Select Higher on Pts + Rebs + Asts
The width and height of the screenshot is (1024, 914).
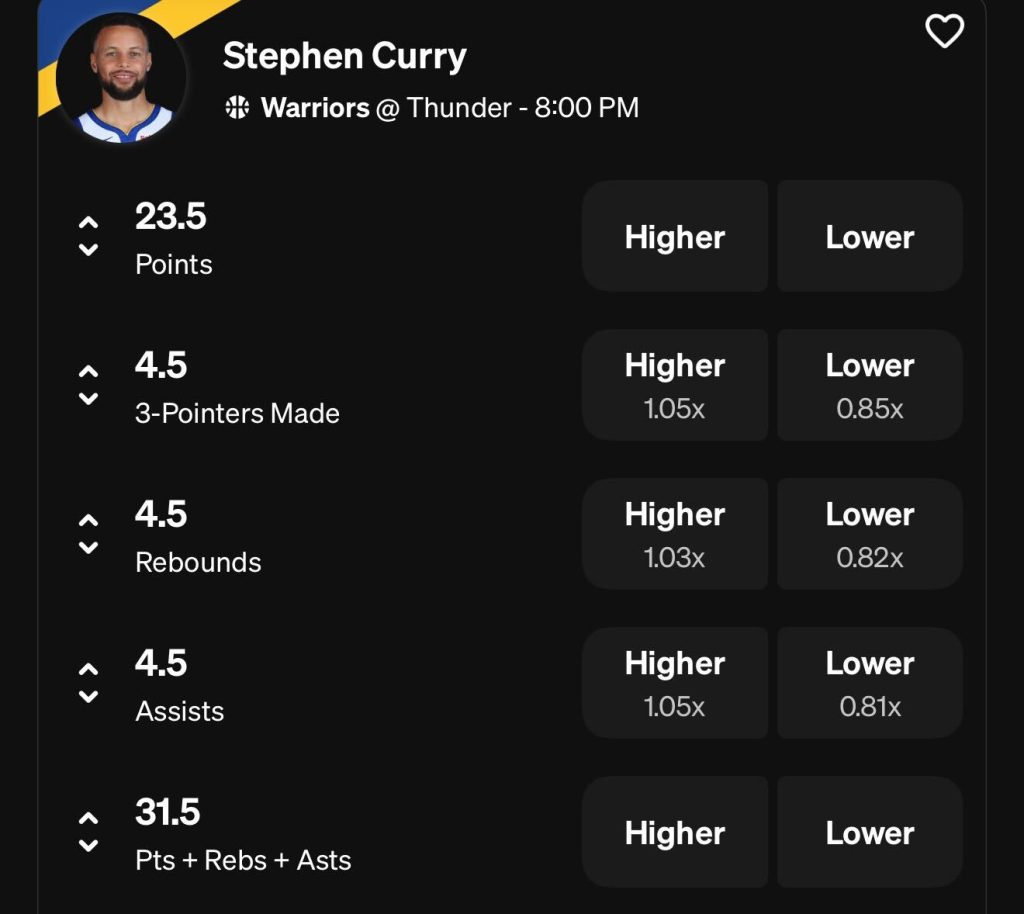[675, 832]
